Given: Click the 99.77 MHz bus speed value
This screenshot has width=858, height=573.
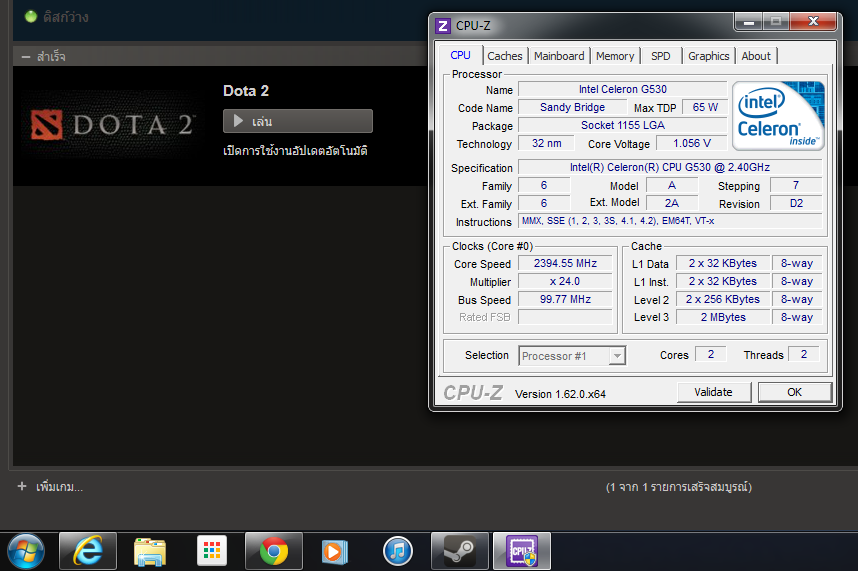Looking at the screenshot, I should point(565,299).
